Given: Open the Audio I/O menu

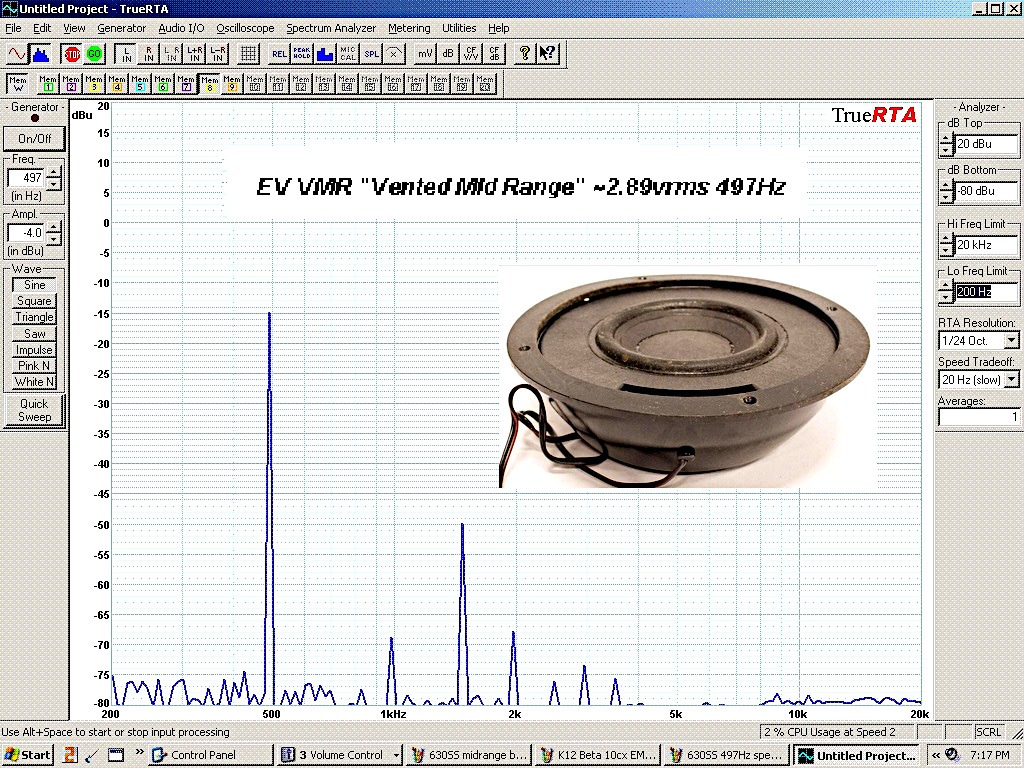Looking at the screenshot, I should coord(182,28).
